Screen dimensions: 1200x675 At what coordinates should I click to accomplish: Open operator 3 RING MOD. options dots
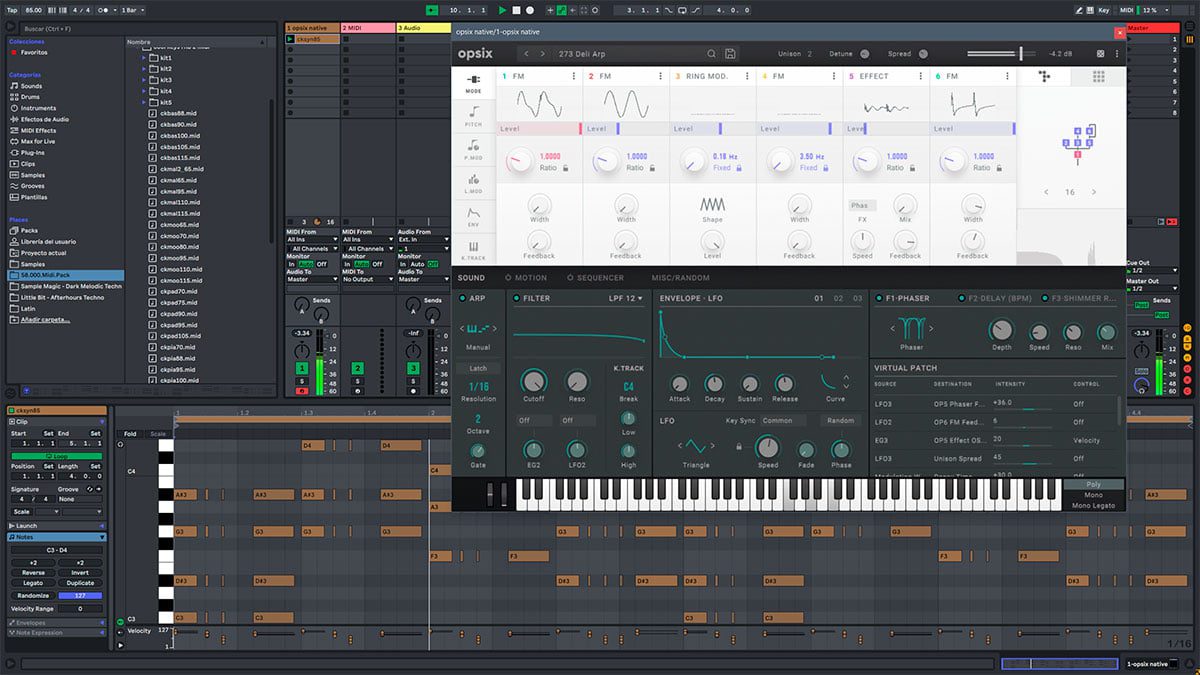pos(746,76)
